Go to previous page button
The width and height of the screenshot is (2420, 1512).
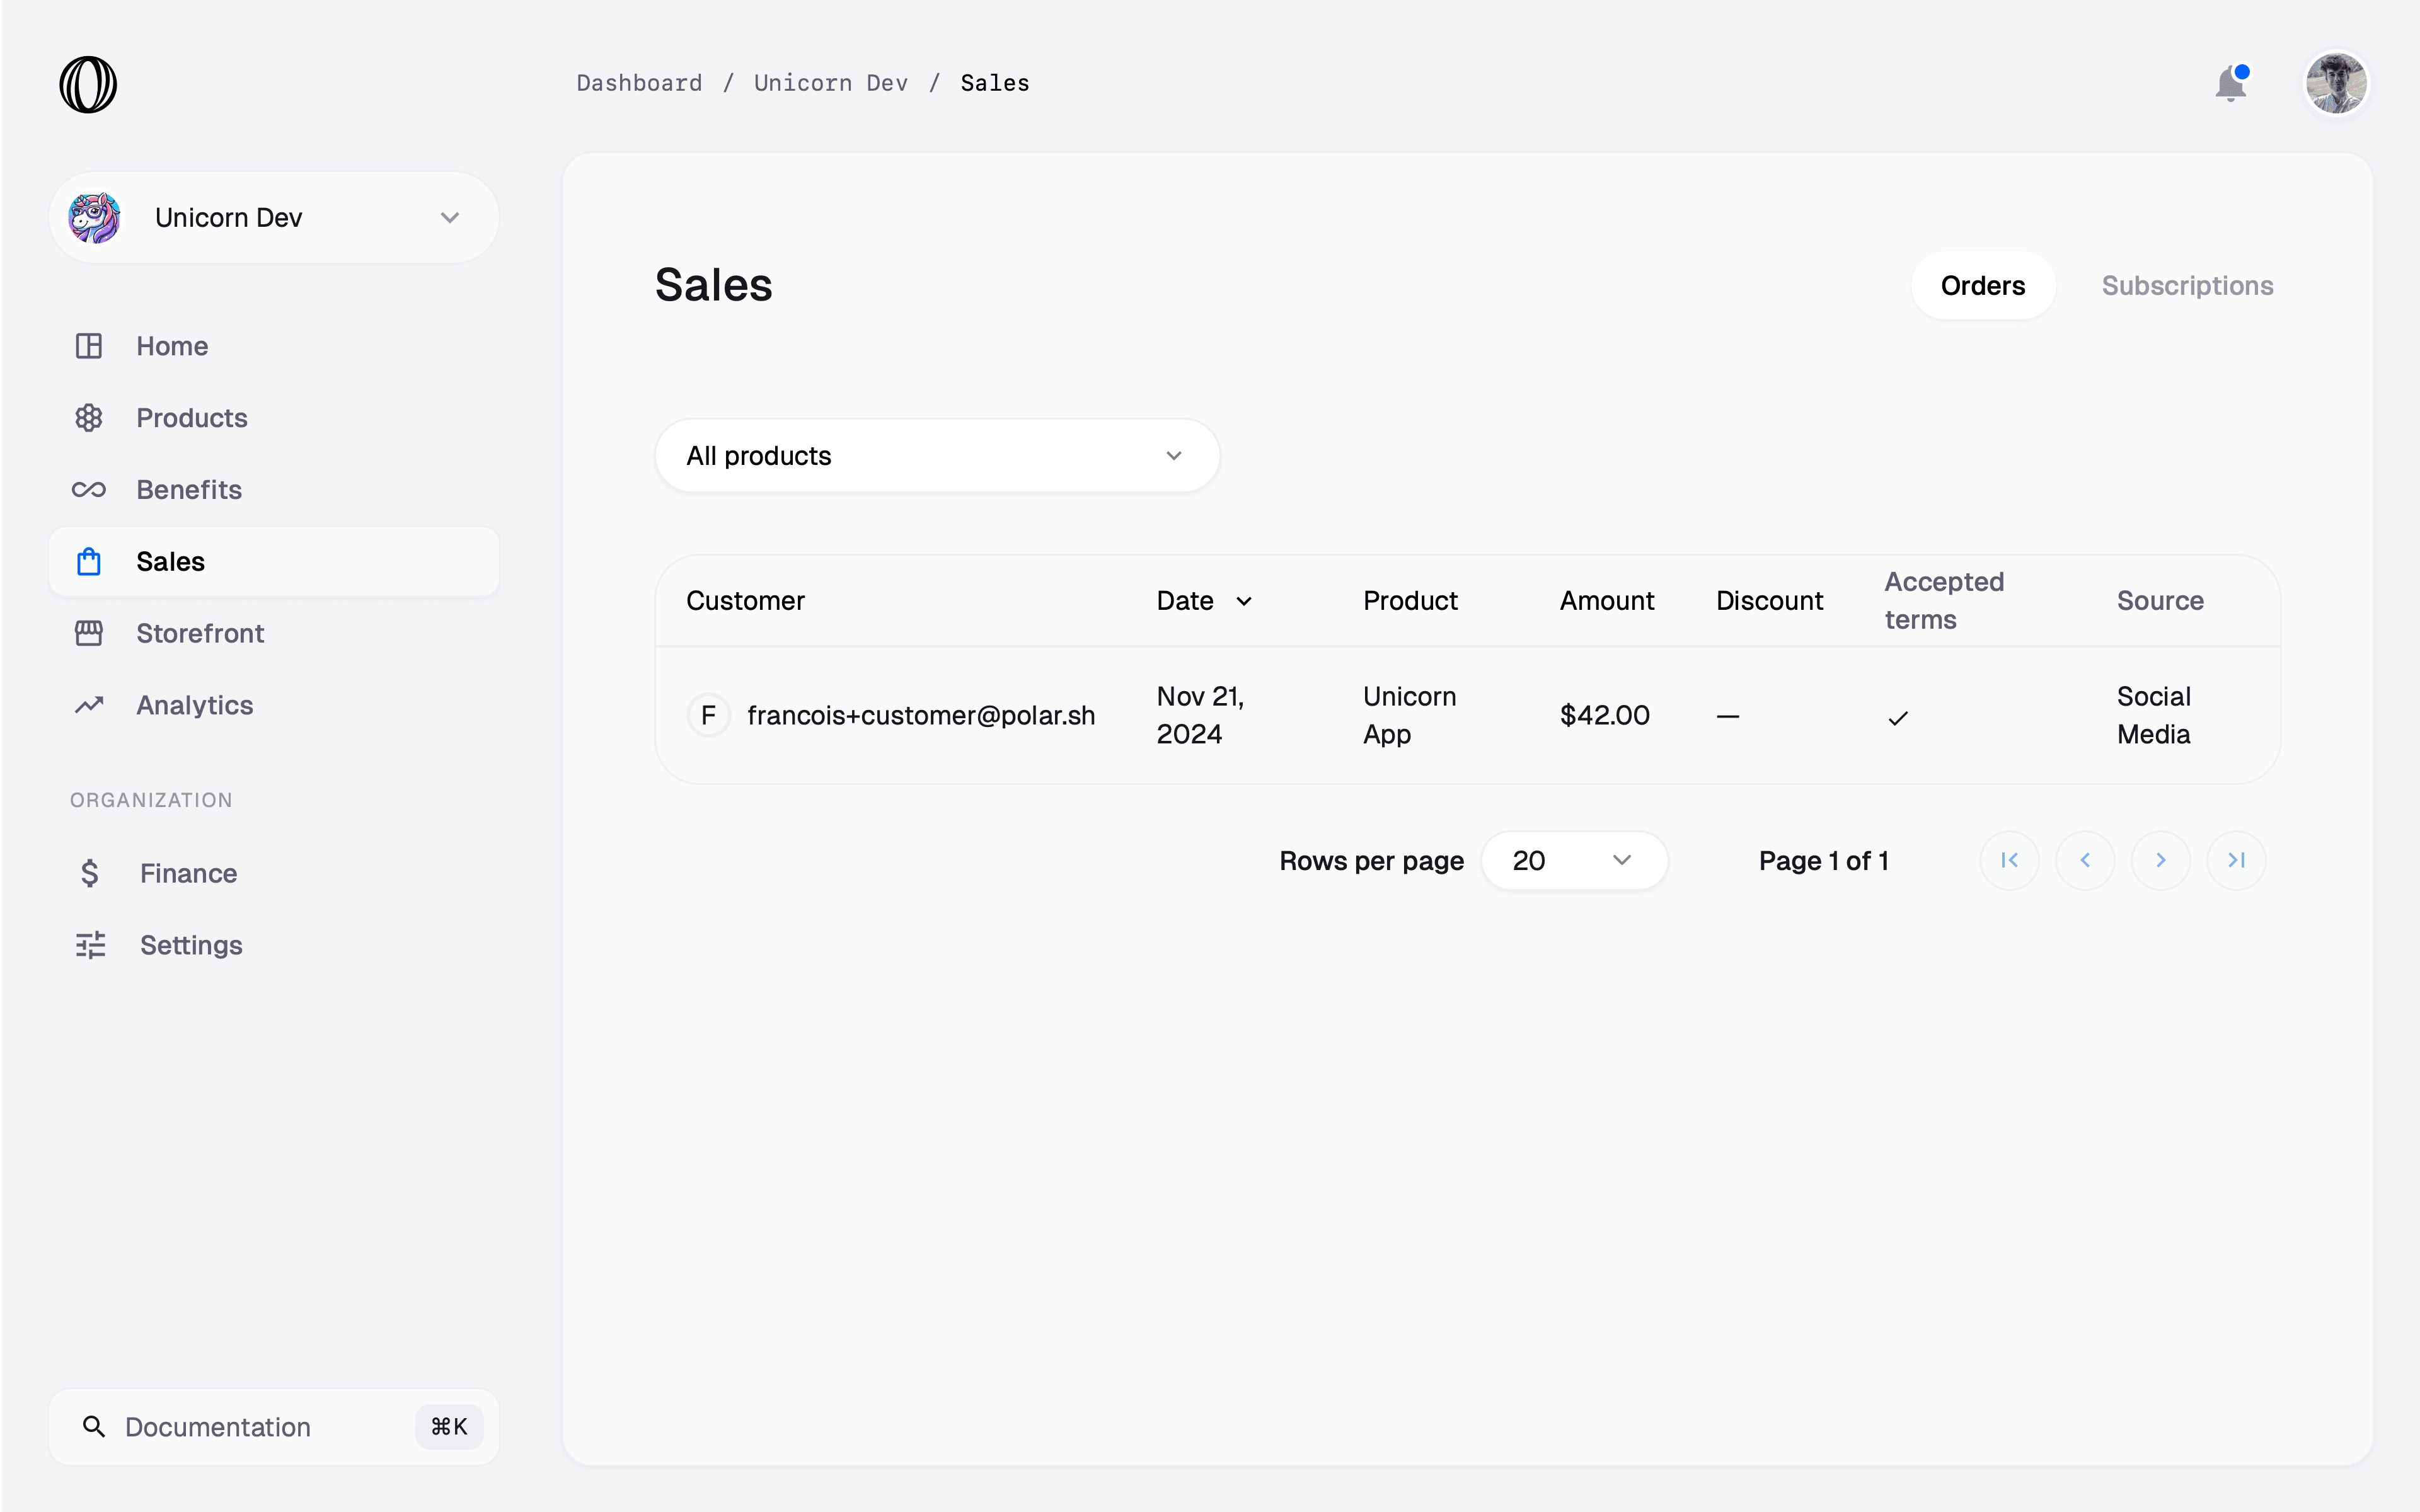(x=2085, y=861)
